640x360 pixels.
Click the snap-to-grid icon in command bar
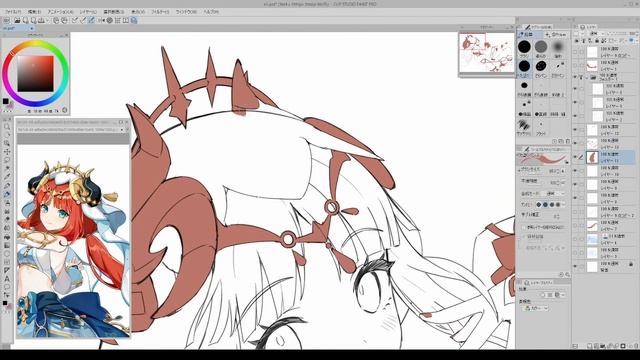click(x=118, y=20)
